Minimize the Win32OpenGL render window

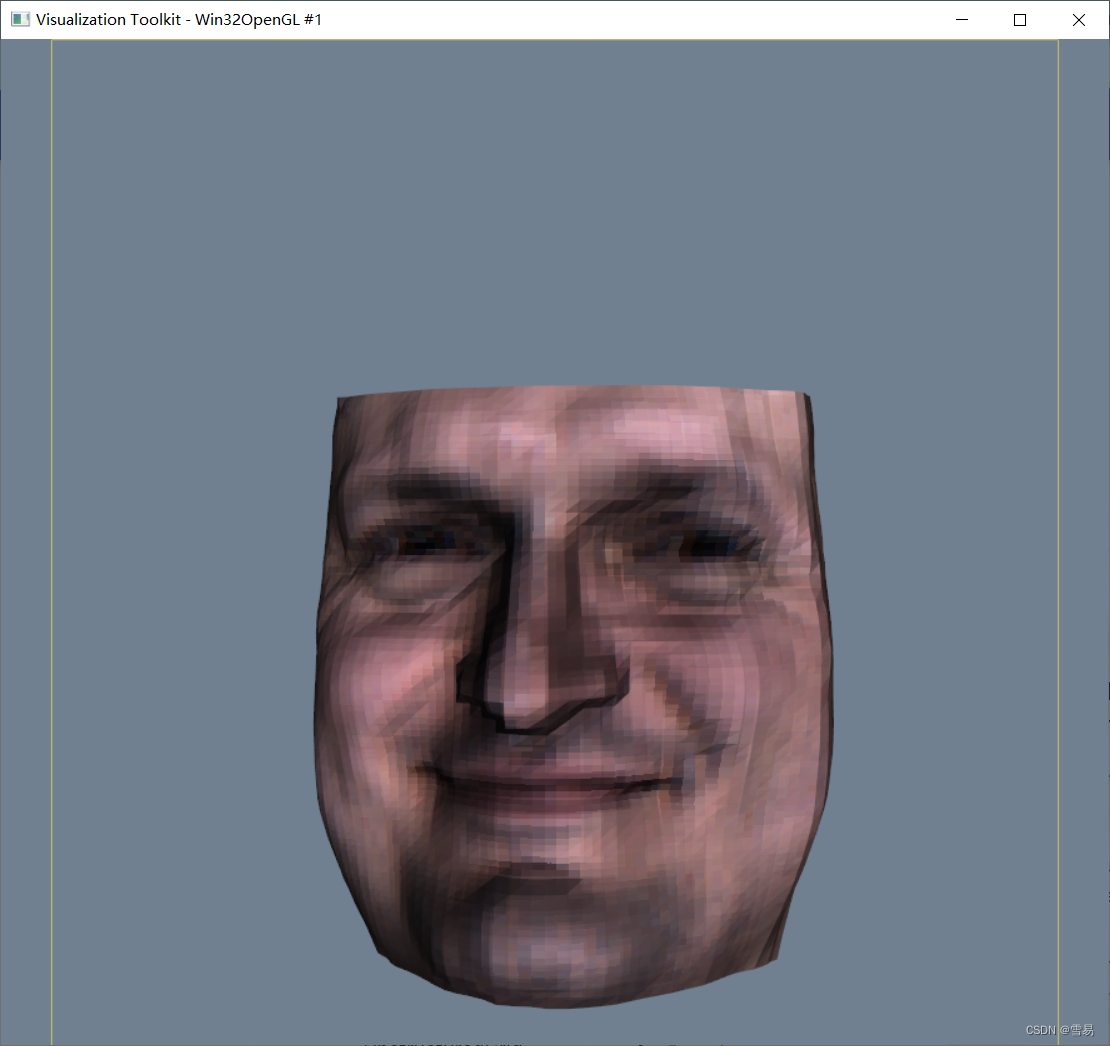tap(961, 19)
